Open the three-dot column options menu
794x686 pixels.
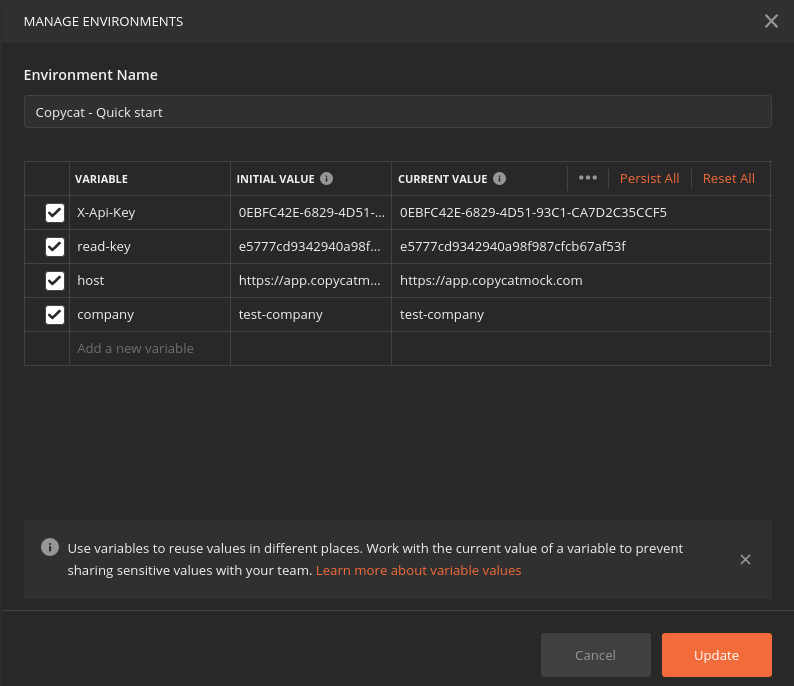588,178
